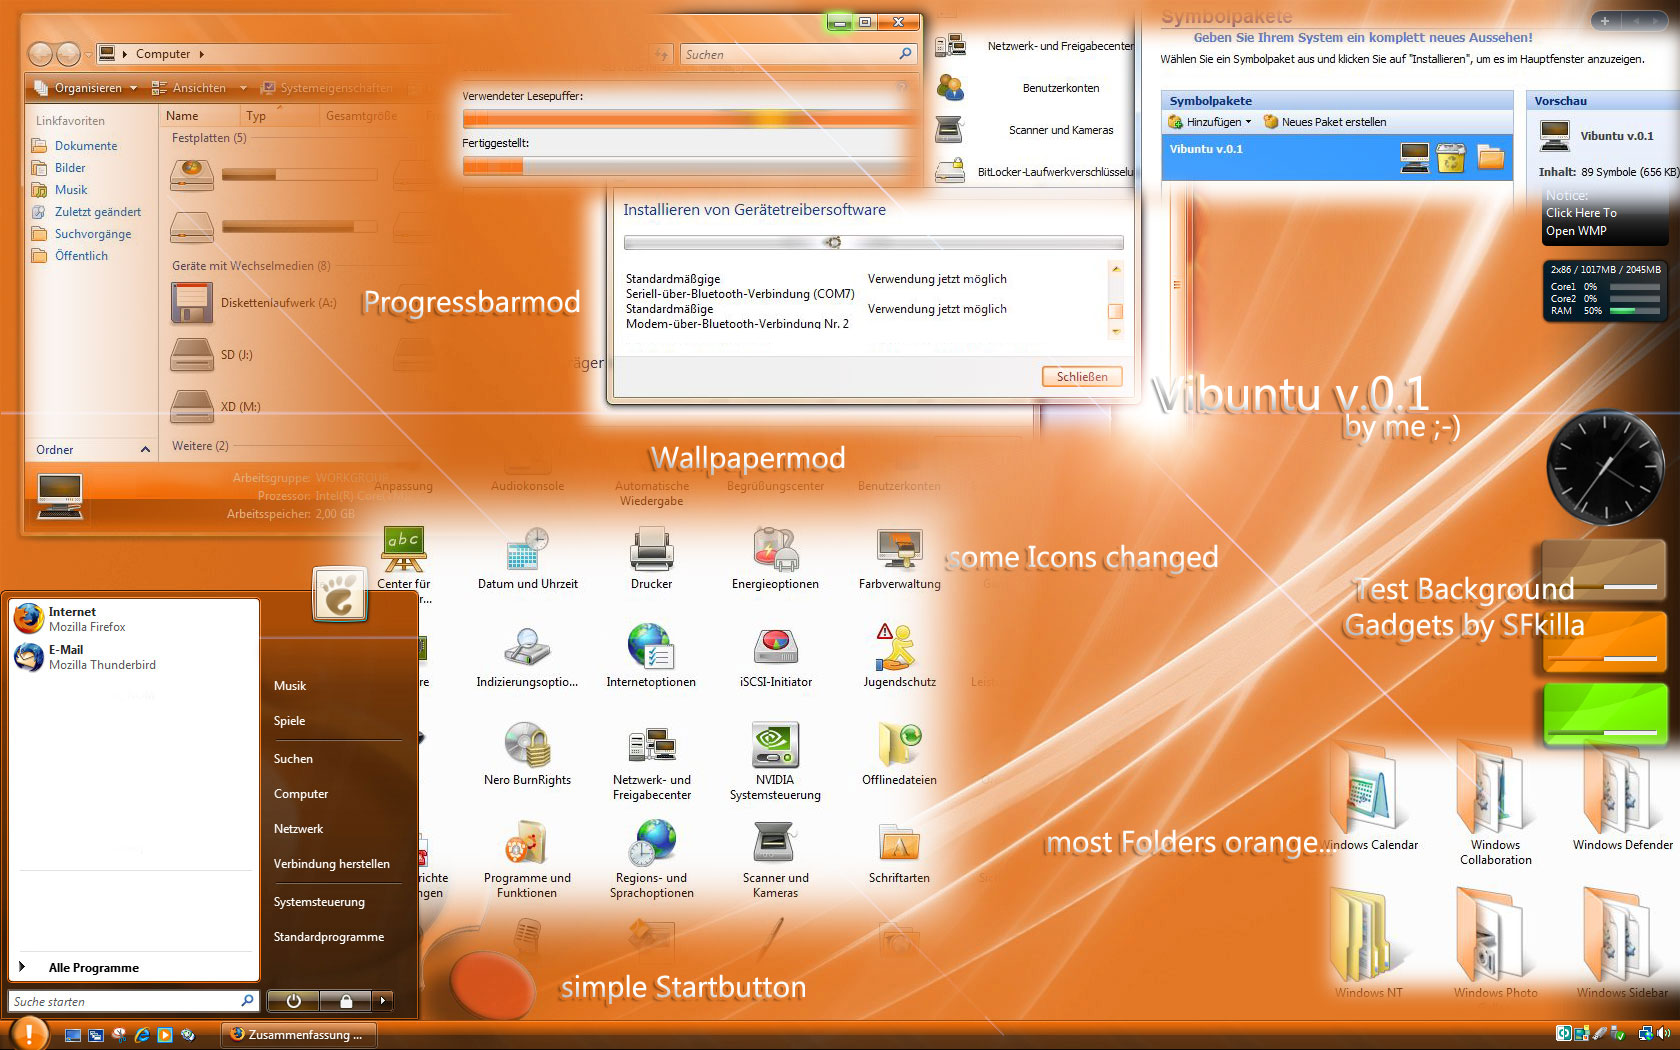Click the power button in Start menu
Screen dimensions: 1680x1050
coord(293,1000)
